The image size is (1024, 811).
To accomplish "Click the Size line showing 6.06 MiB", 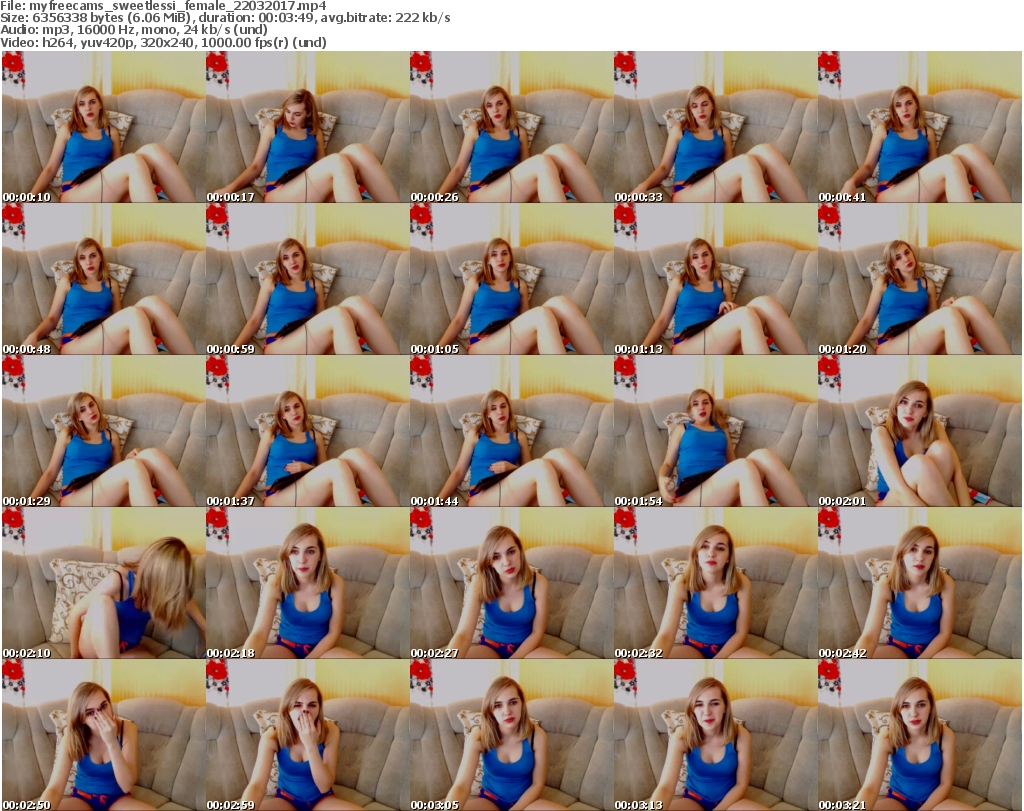I will click(225, 18).
